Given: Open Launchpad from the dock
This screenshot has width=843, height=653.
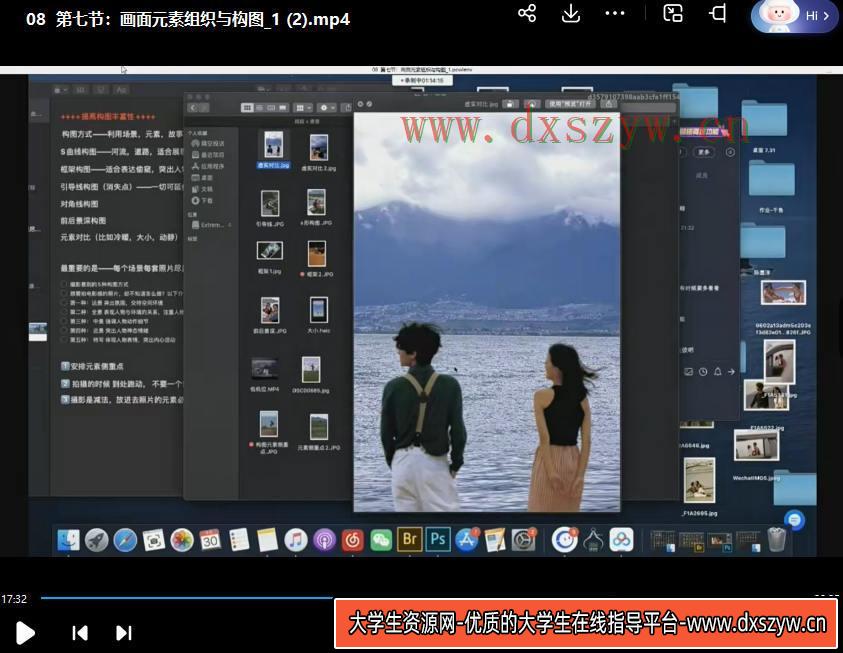Looking at the screenshot, I should tap(97, 540).
